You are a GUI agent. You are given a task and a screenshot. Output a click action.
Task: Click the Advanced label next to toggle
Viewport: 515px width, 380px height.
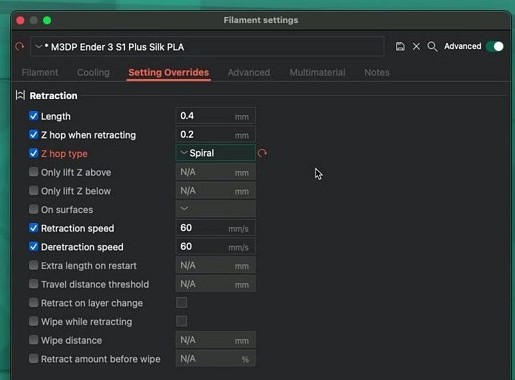pyautogui.click(x=462, y=46)
